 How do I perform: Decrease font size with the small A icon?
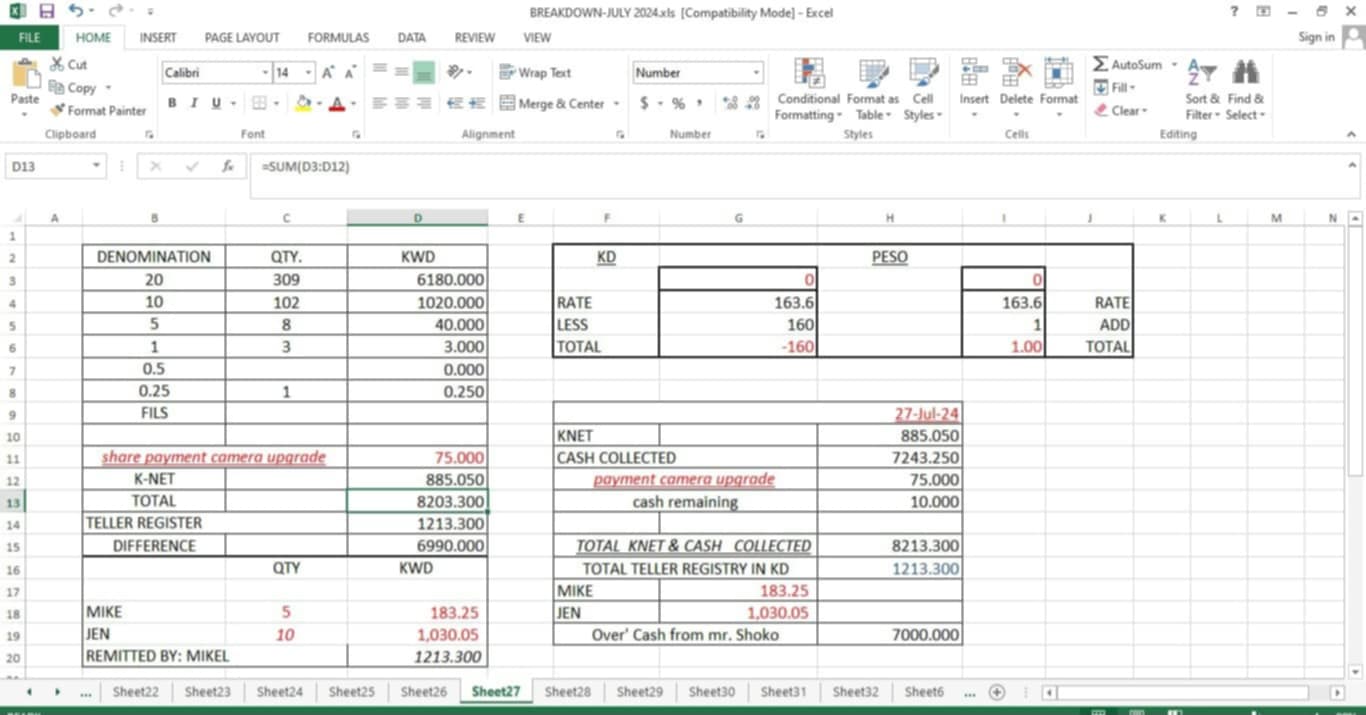click(350, 73)
